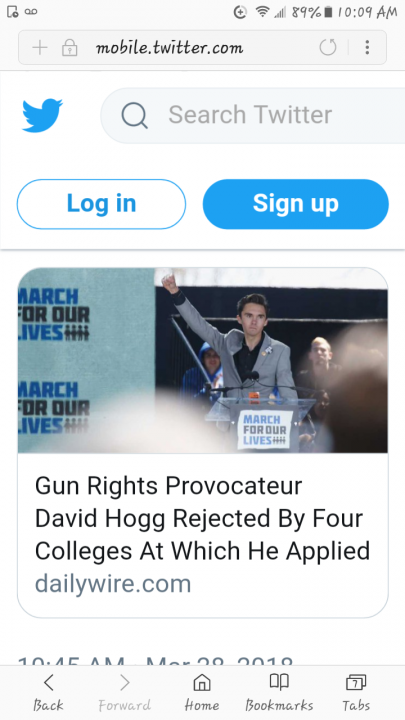Go back using the Back arrow
Image resolution: width=405 pixels, height=720 pixels.
[48, 692]
